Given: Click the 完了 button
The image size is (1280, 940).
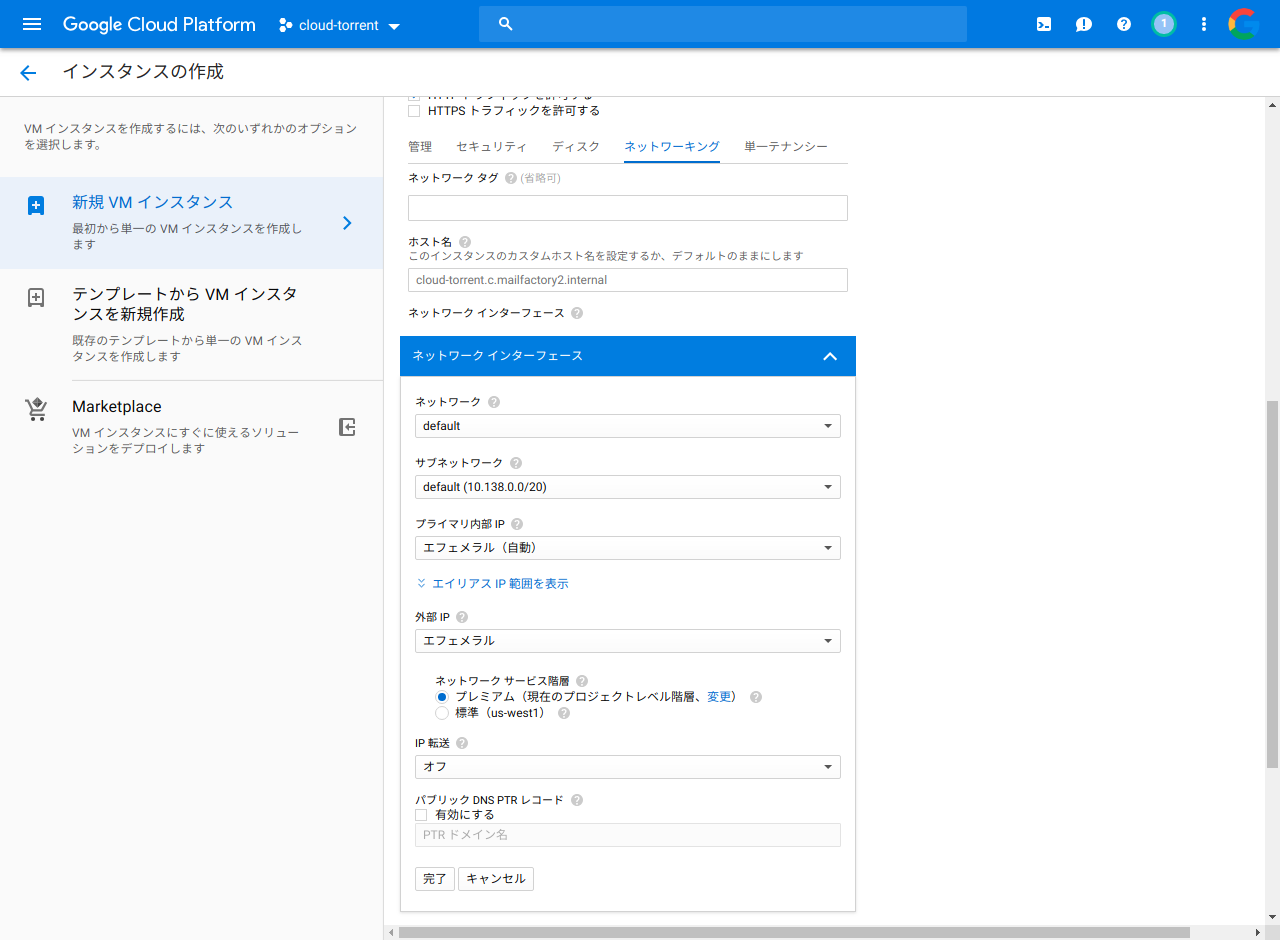Looking at the screenshot, I should 435,879.
